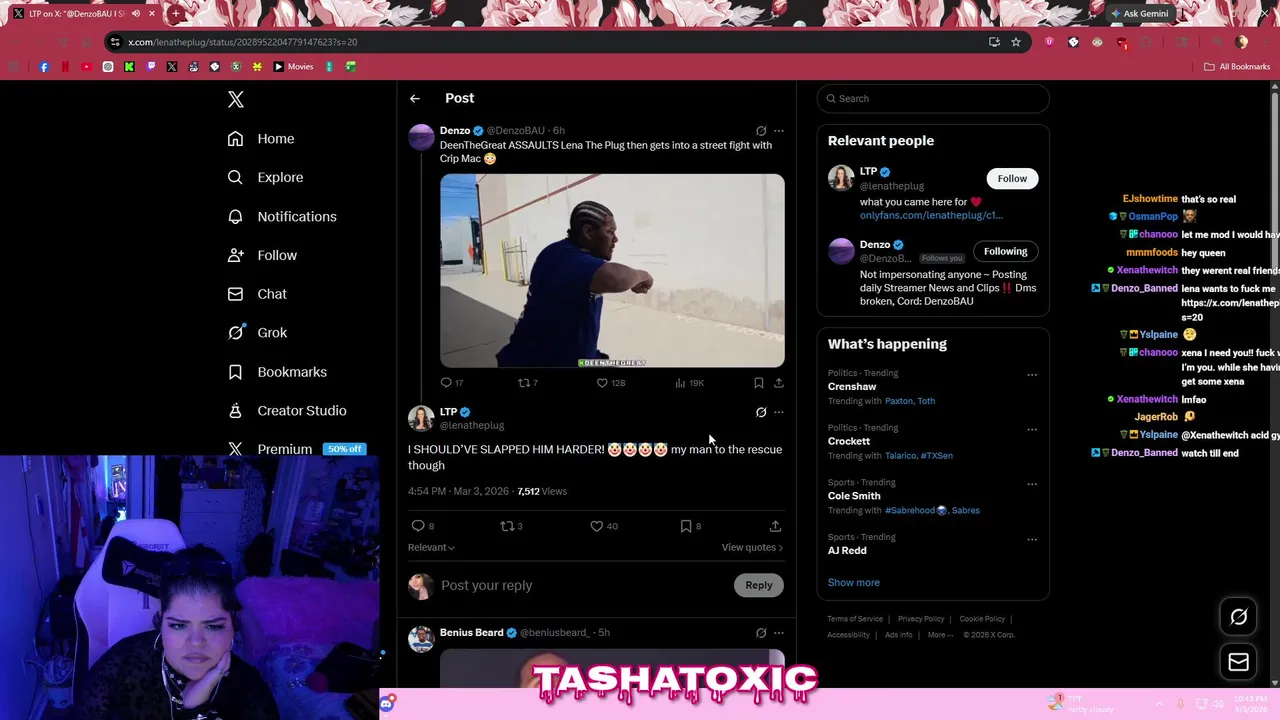Share LTP's post

click(775, 526)
